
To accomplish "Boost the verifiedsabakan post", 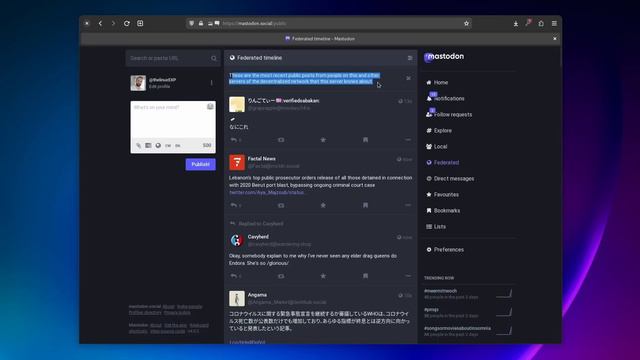I will click(281, 140).
